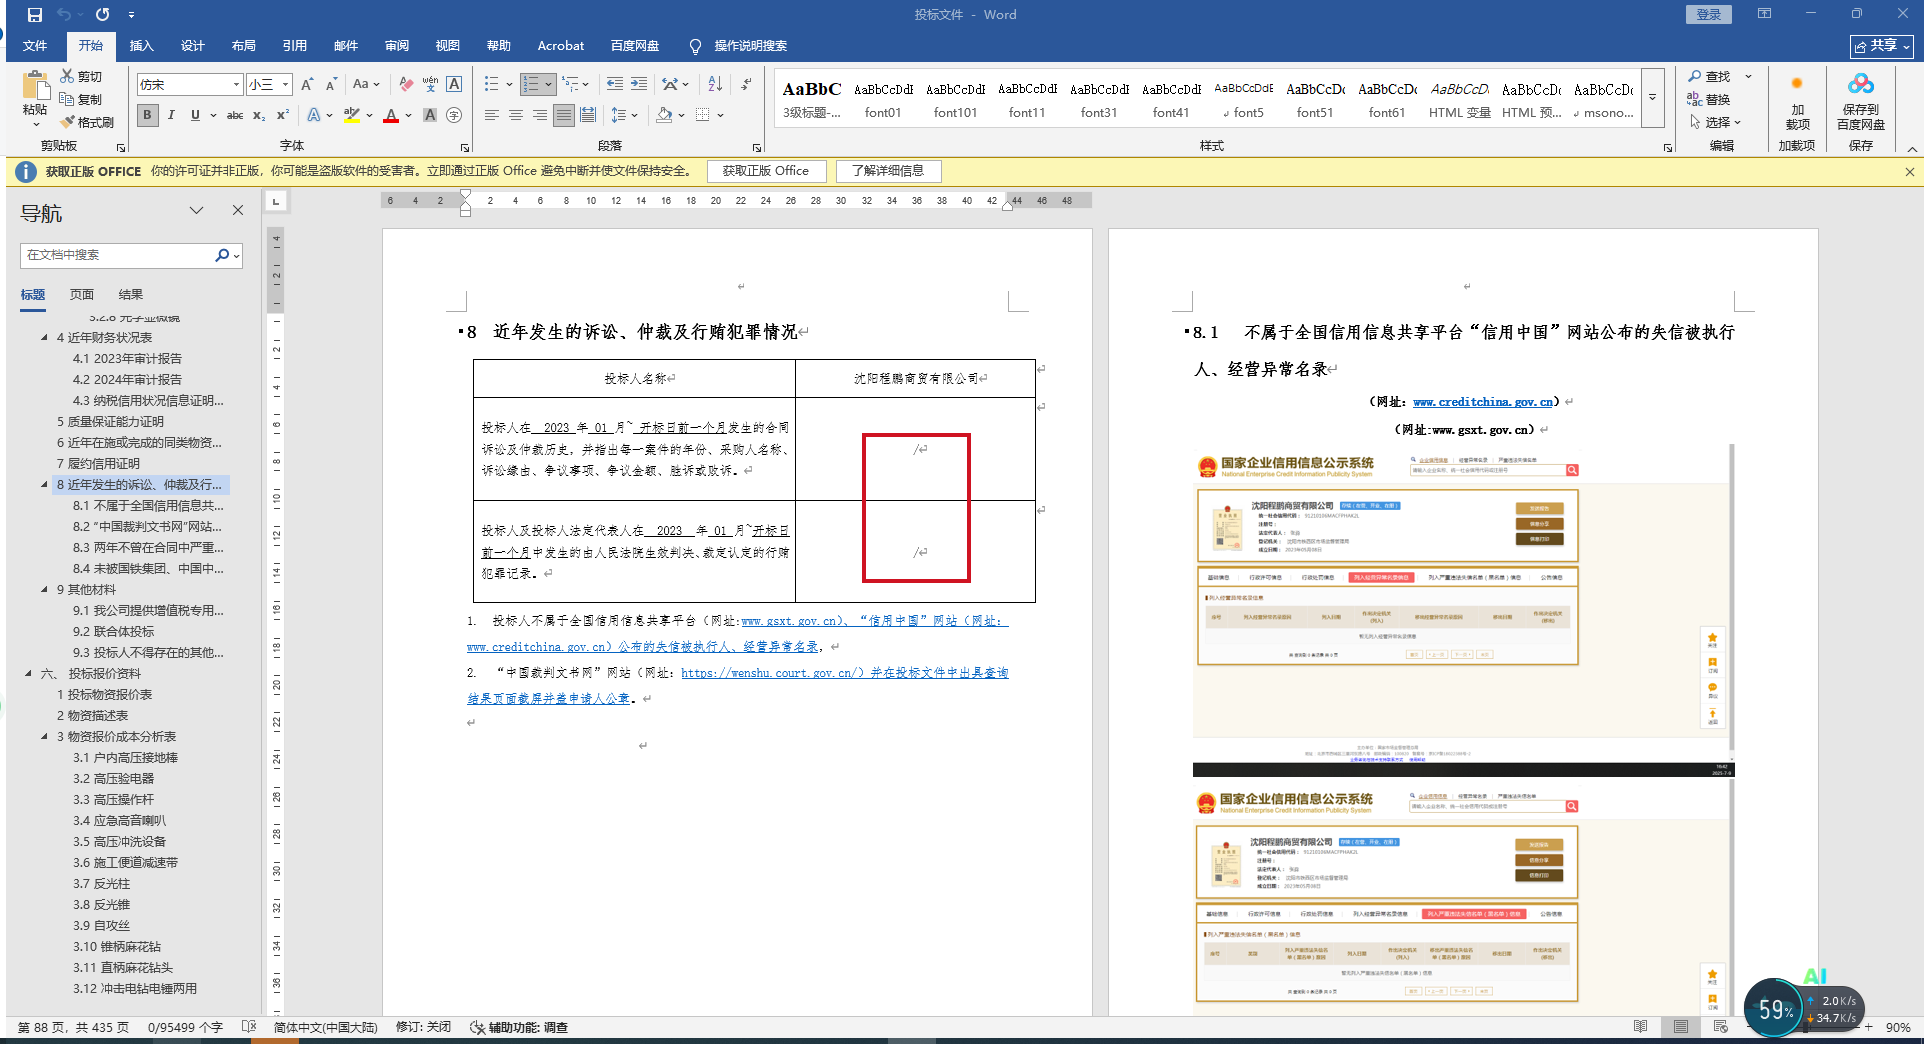Apply distributed alignment to text
Viewport: 1924px width, 1044px height.
click(x=588, y=115)
